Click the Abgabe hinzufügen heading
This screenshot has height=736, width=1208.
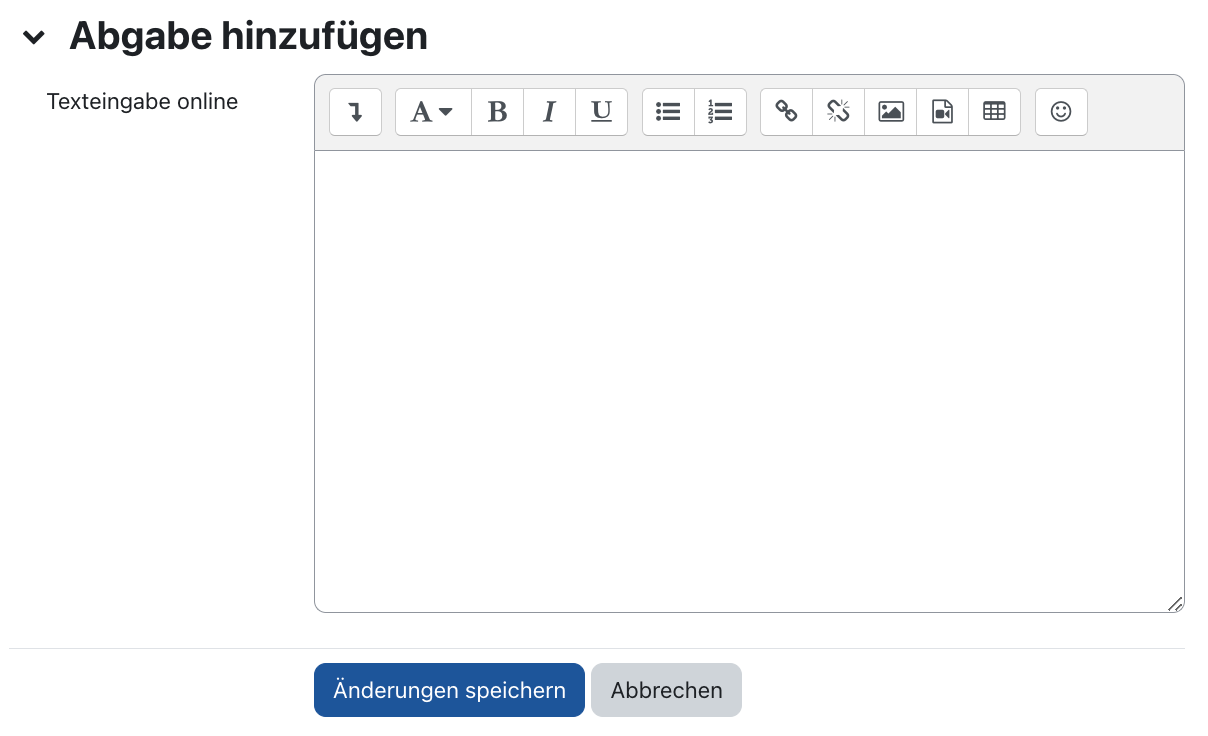(248, 36)
